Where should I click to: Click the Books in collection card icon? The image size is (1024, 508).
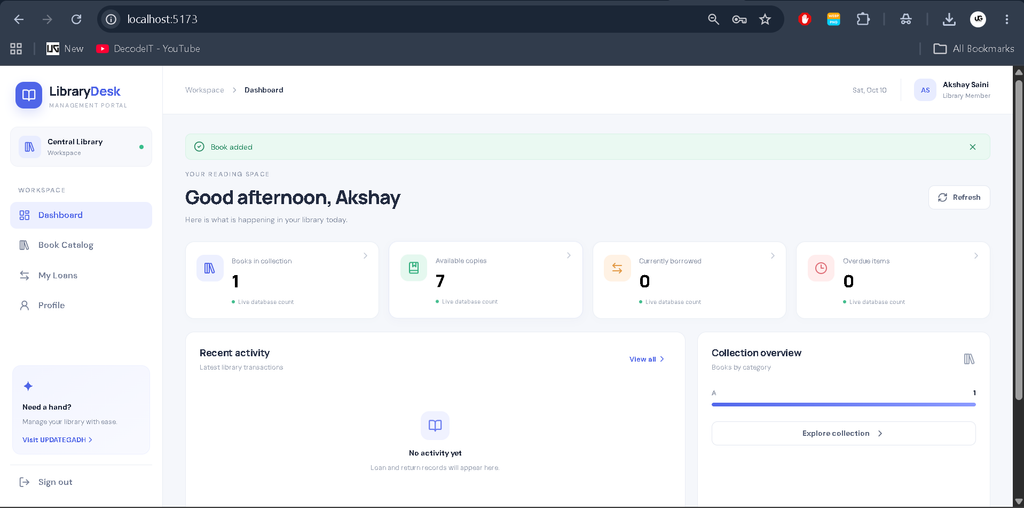coord(210,268)
